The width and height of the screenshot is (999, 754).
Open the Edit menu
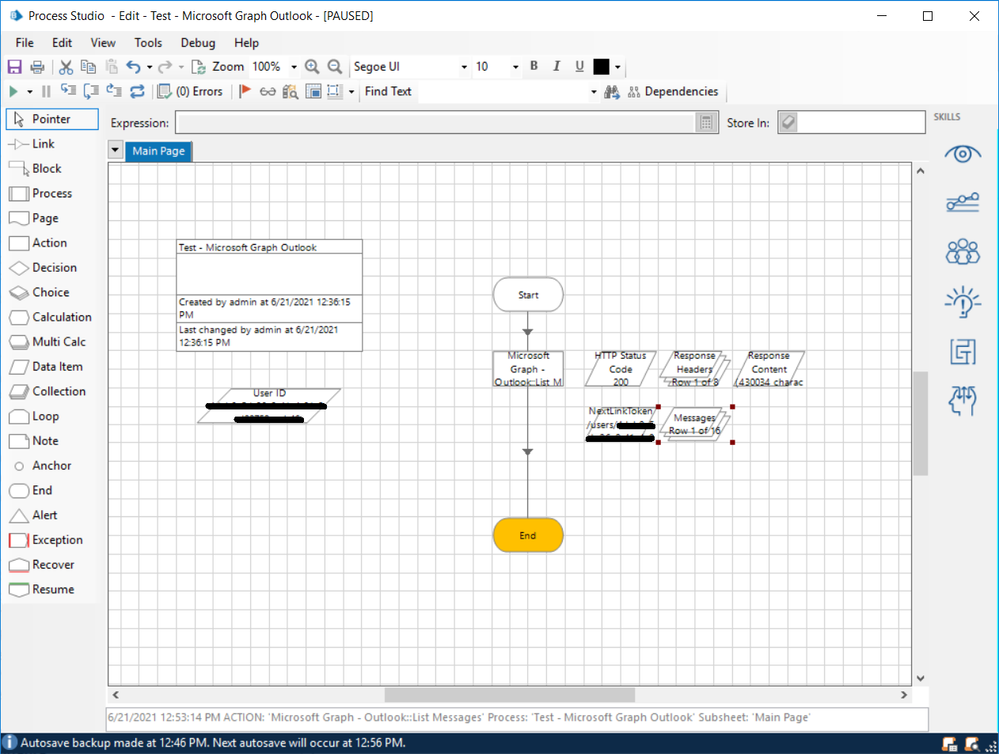(x=62, y=43)
